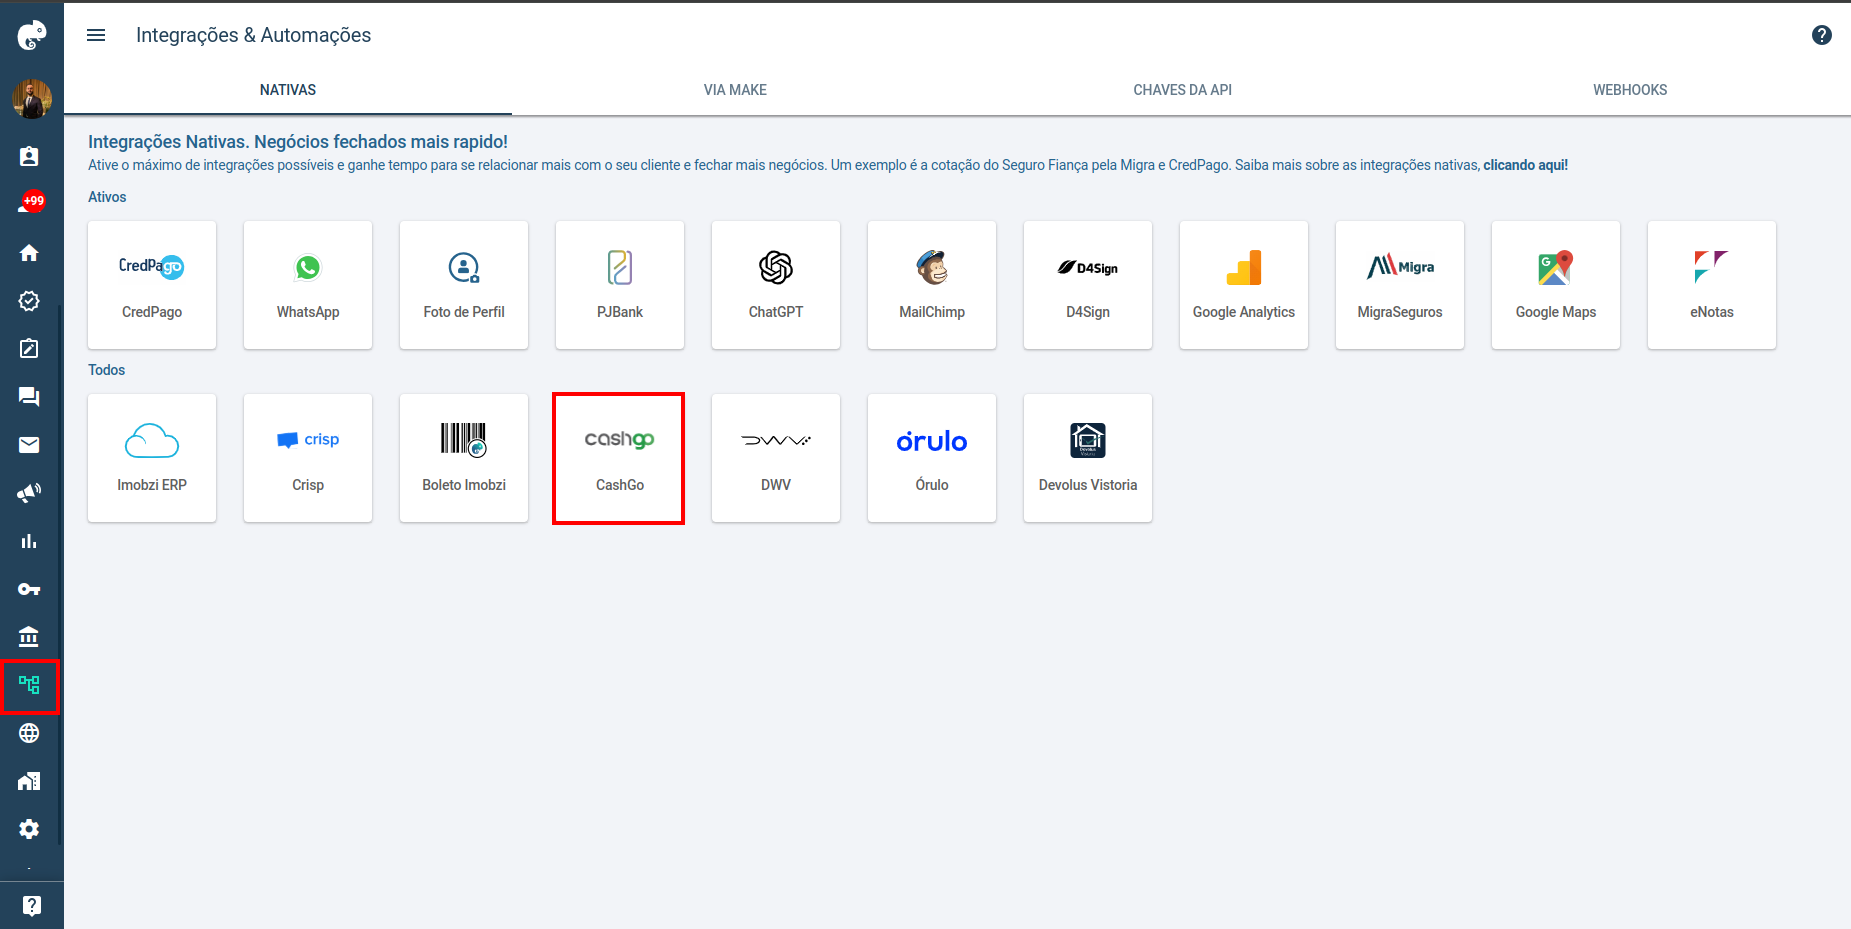Screen dimensions: 1851x929
Task: Click the app logo in sidebar
Action: pos(31,35)
